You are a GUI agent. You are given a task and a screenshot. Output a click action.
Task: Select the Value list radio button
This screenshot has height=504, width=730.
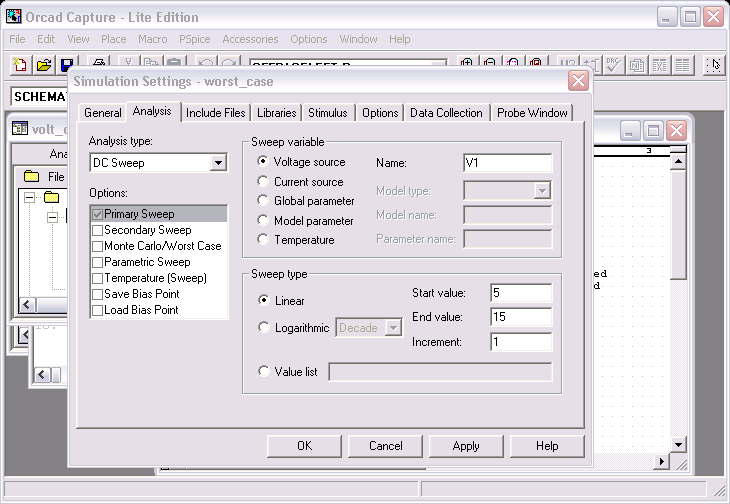pyautogui.click(x=264, y=371)
